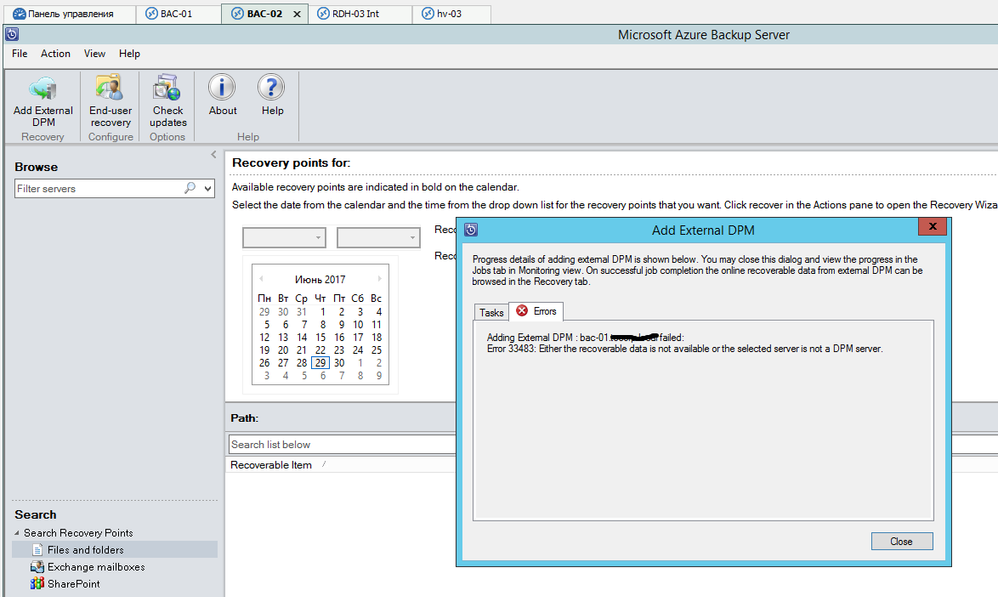Click the Add External DPM dialog title icon
The width and height of the screenshot is (998, 597).
click(471, 230)
